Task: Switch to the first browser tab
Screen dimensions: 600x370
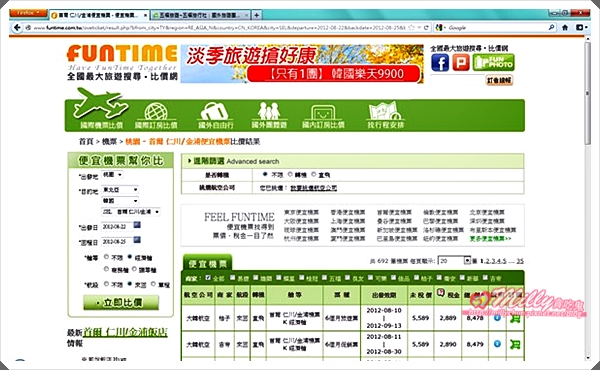Action: pos(99,15)
